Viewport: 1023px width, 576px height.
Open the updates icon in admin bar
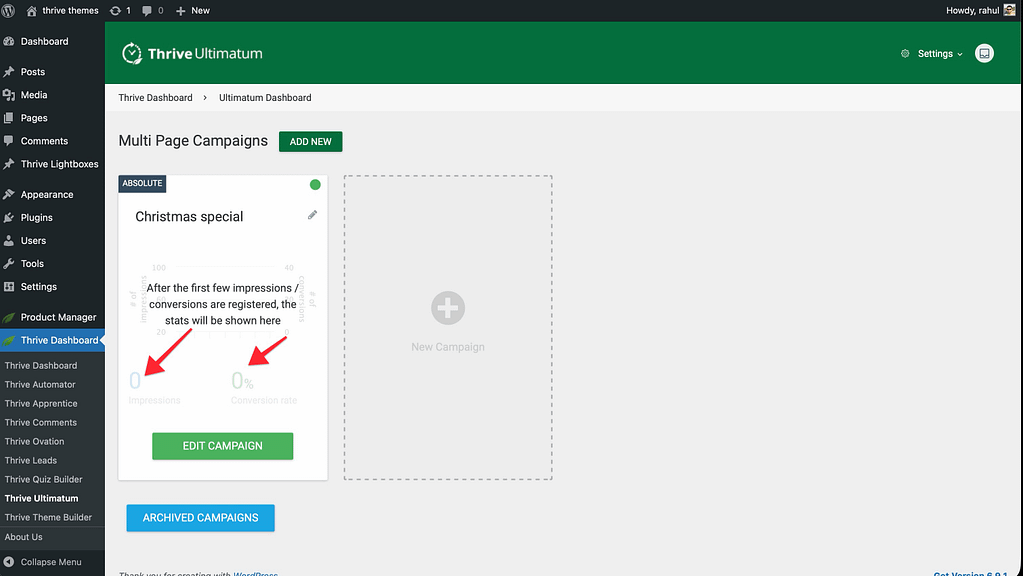pyautogui.click(x=119, y=10)
